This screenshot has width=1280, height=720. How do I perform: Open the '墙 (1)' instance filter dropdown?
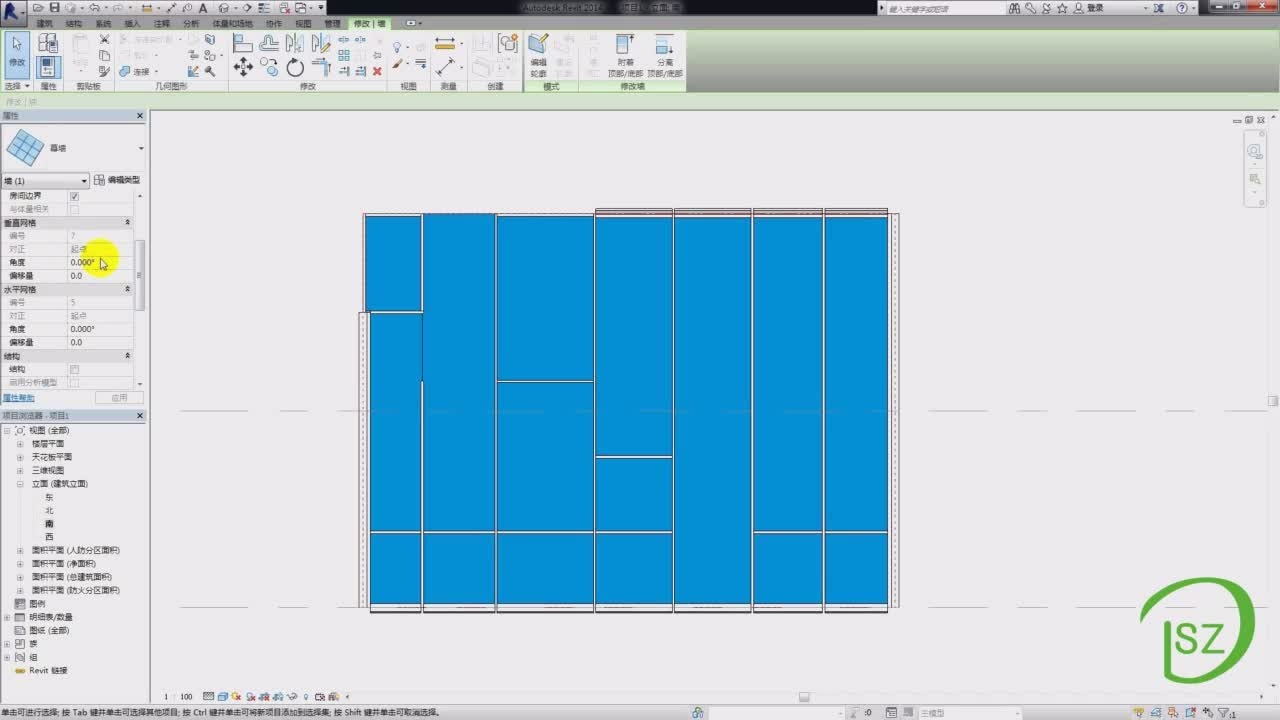click(45, 181)
